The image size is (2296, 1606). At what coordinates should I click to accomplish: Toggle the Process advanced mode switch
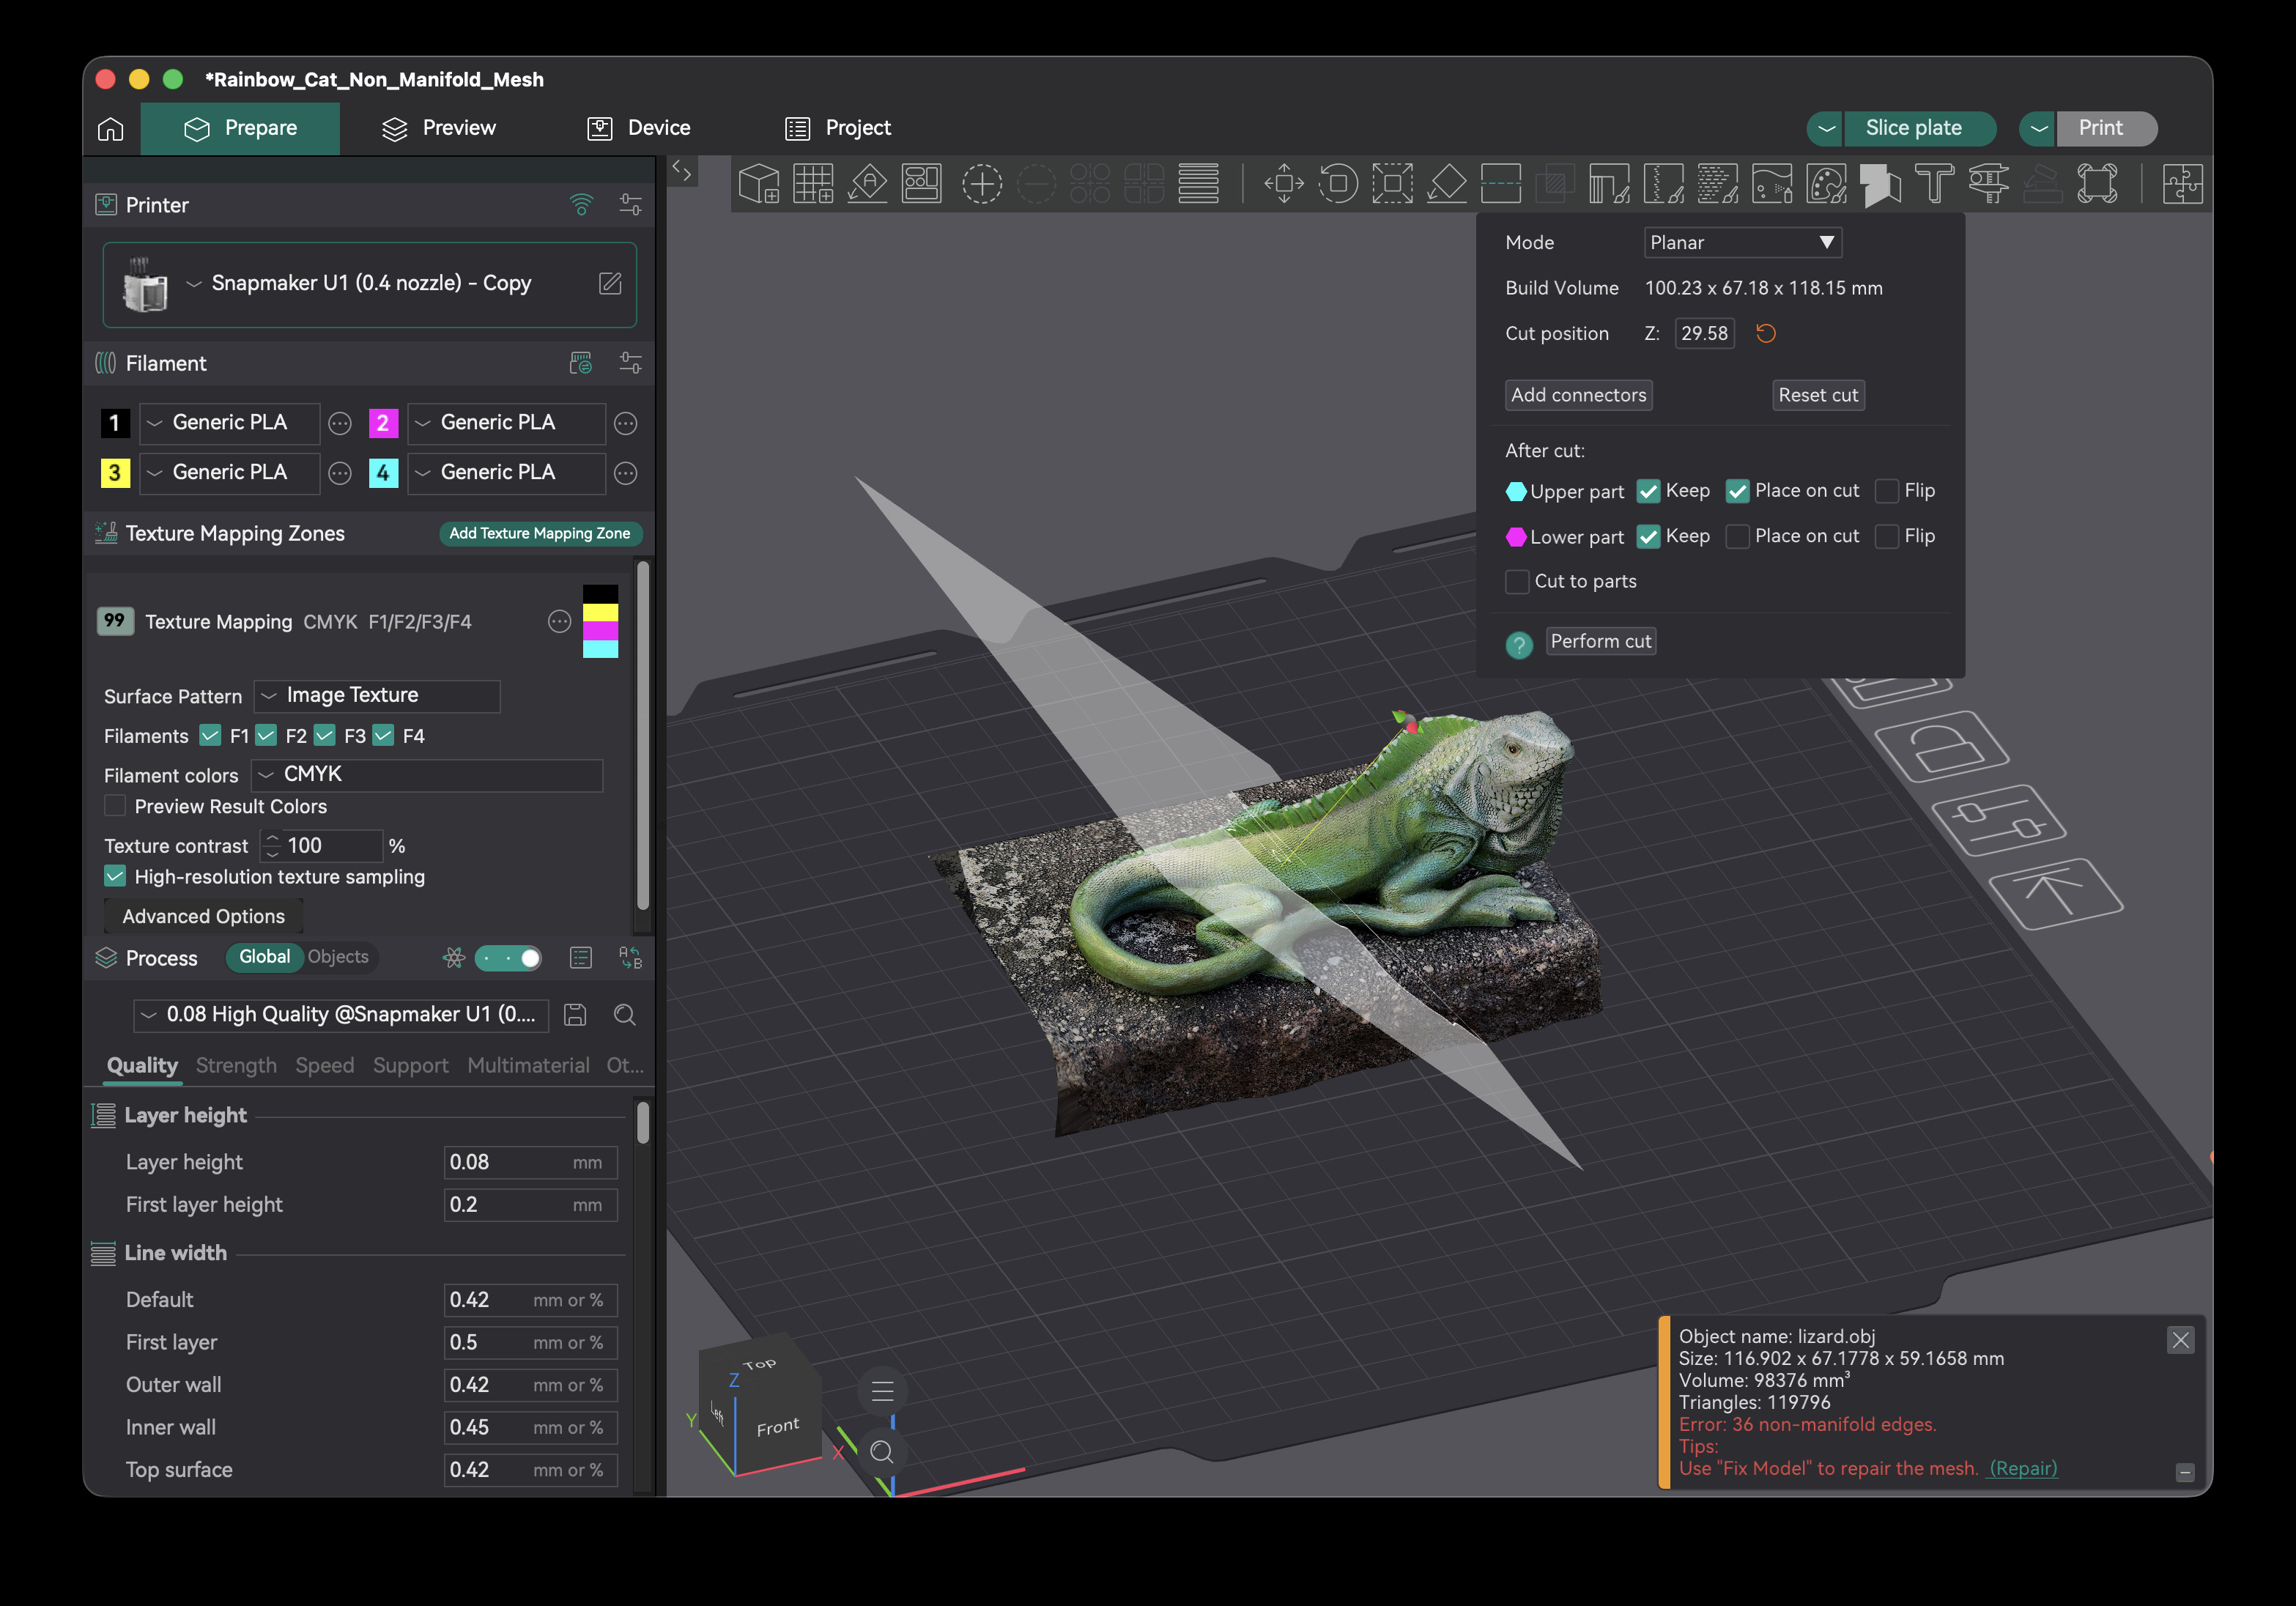click(x=508, y=958)
